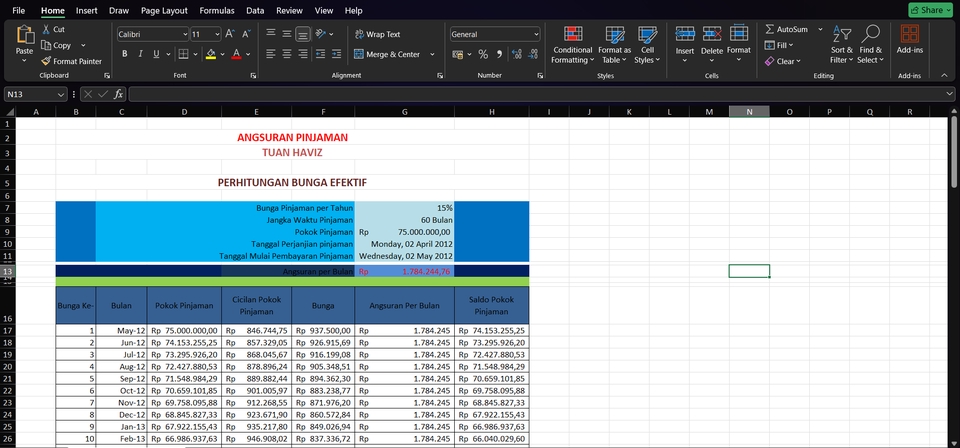Open the font size 11 dropdown
This screenshot has height=448, width=960.
tap(217, 34)
